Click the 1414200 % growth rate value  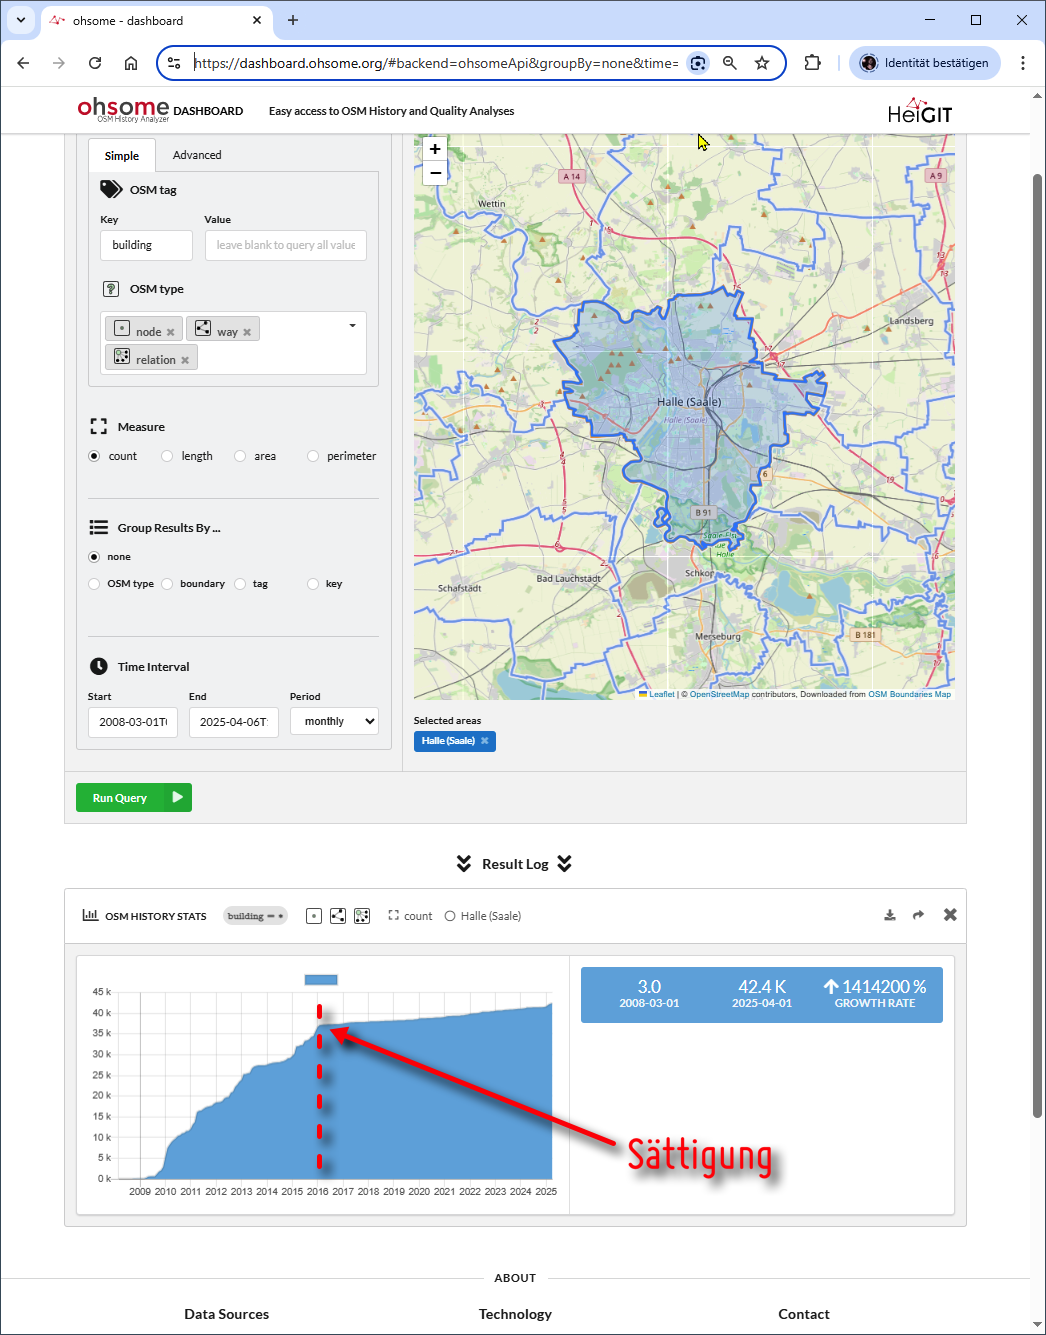pos(875,987)
